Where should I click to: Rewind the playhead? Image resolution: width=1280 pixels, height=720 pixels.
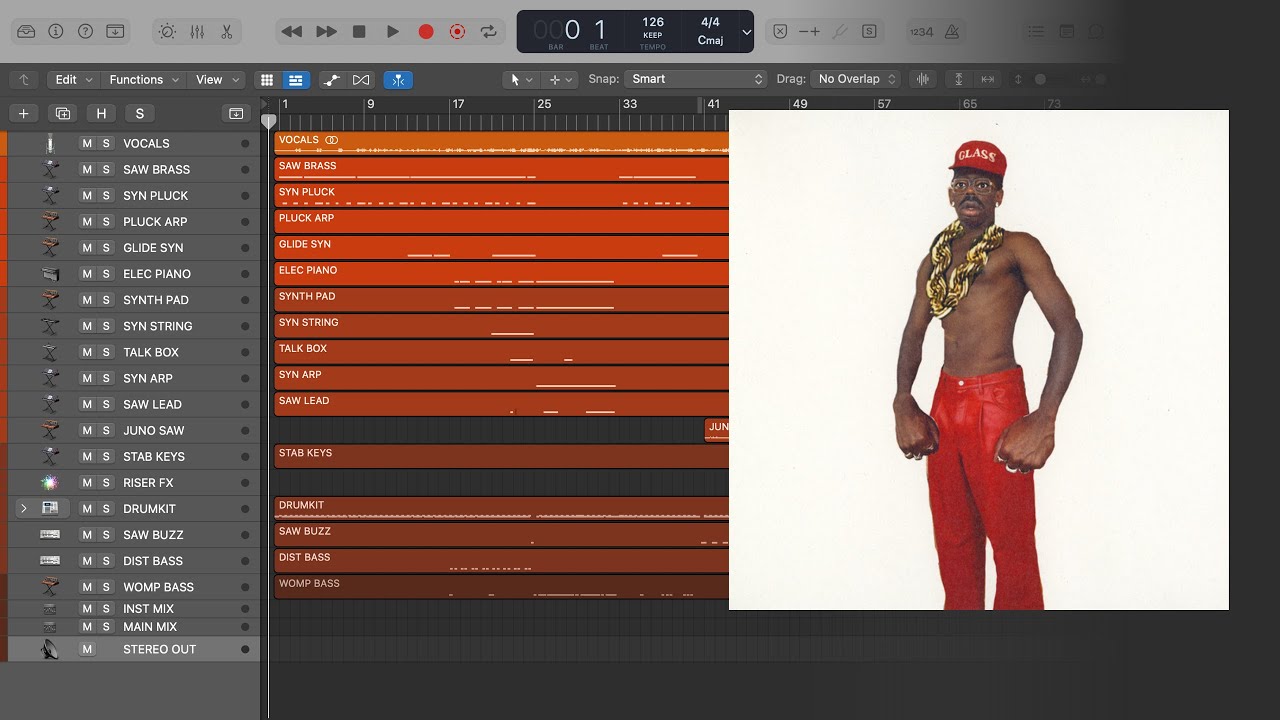292,32
